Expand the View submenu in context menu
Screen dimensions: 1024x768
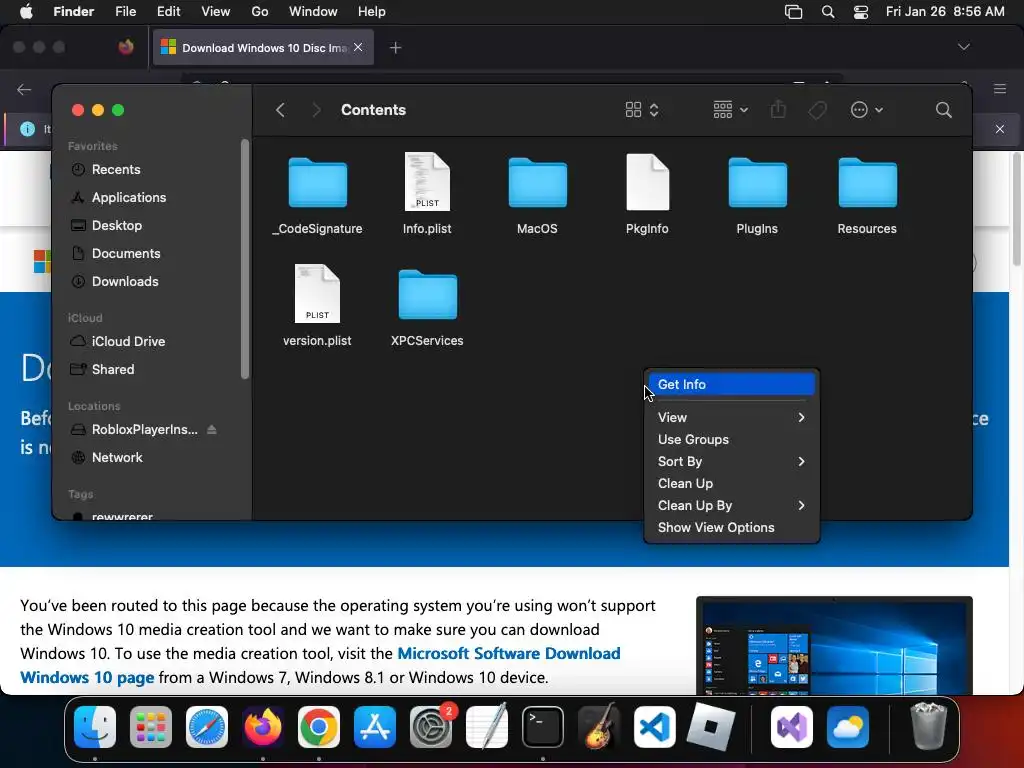tap(731, 417)
